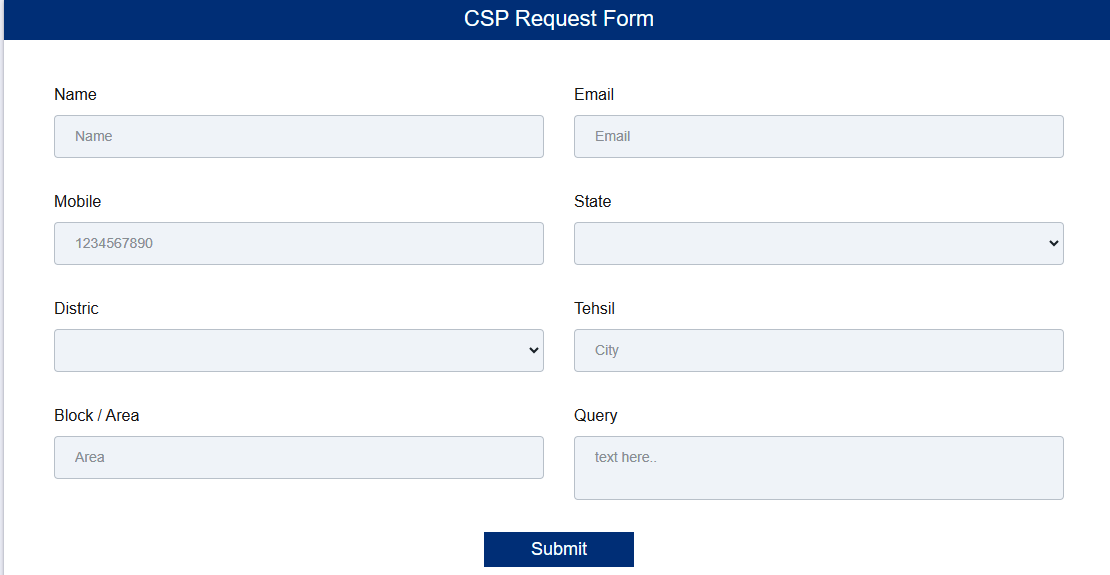The image size is (1110, 575).
Task: Click the Block / Area label text
Action: click(96, 415)
